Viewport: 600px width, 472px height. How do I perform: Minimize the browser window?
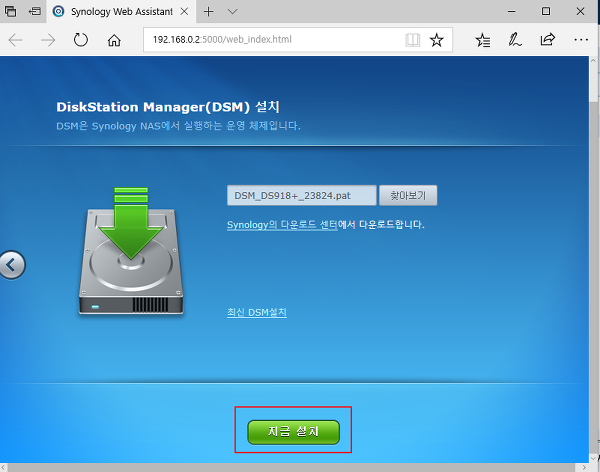(x=512, y=11)
